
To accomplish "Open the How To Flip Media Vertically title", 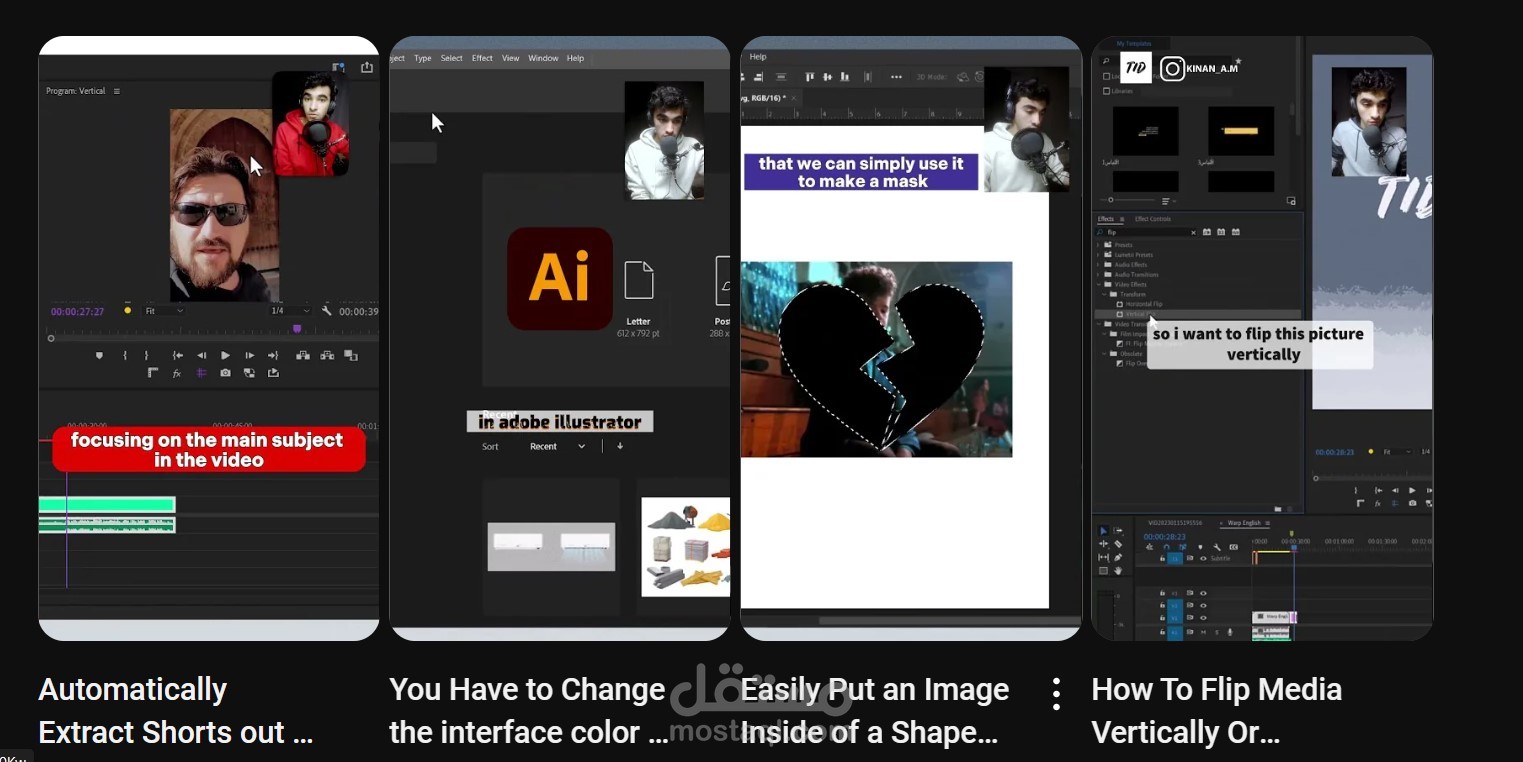I will click(1216, 711).
